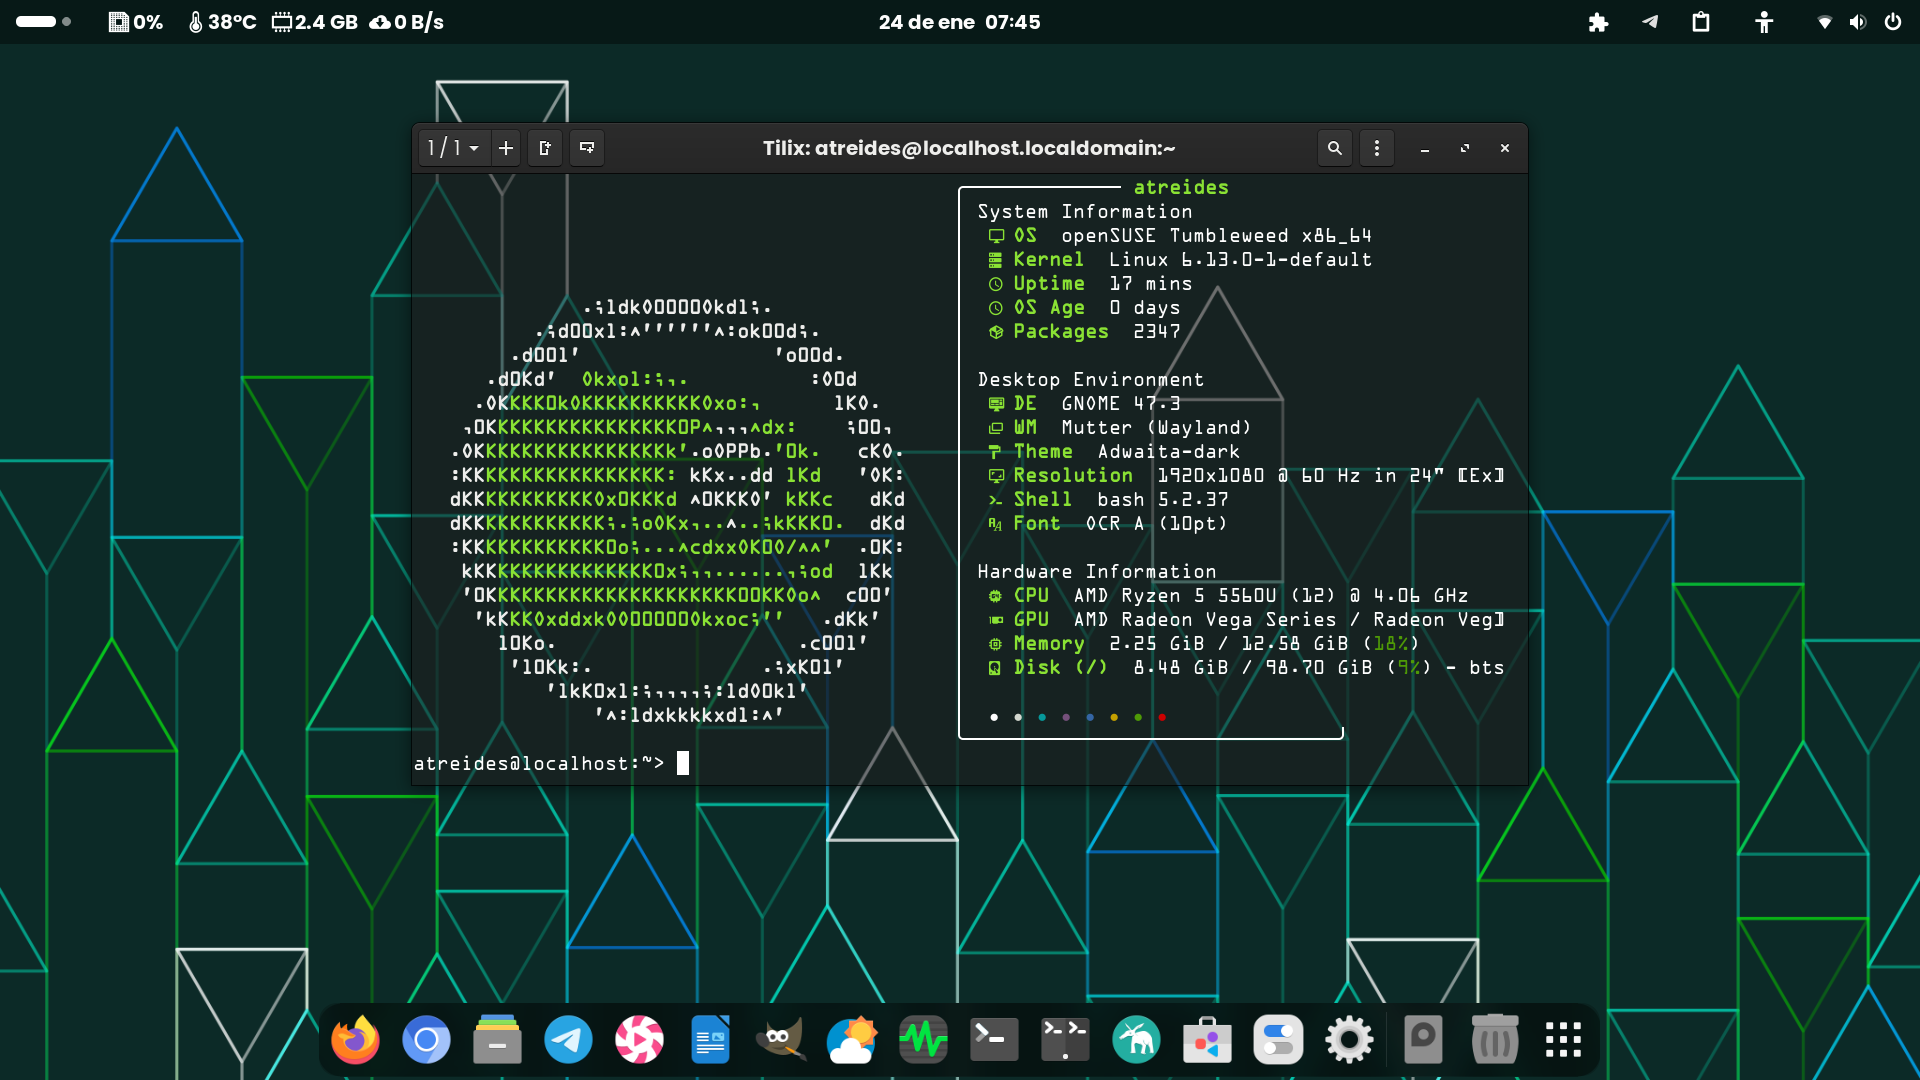1920x1080 pixels.
Task: Open the pink media player dock icon
Action: click(x=639, y=1040)
